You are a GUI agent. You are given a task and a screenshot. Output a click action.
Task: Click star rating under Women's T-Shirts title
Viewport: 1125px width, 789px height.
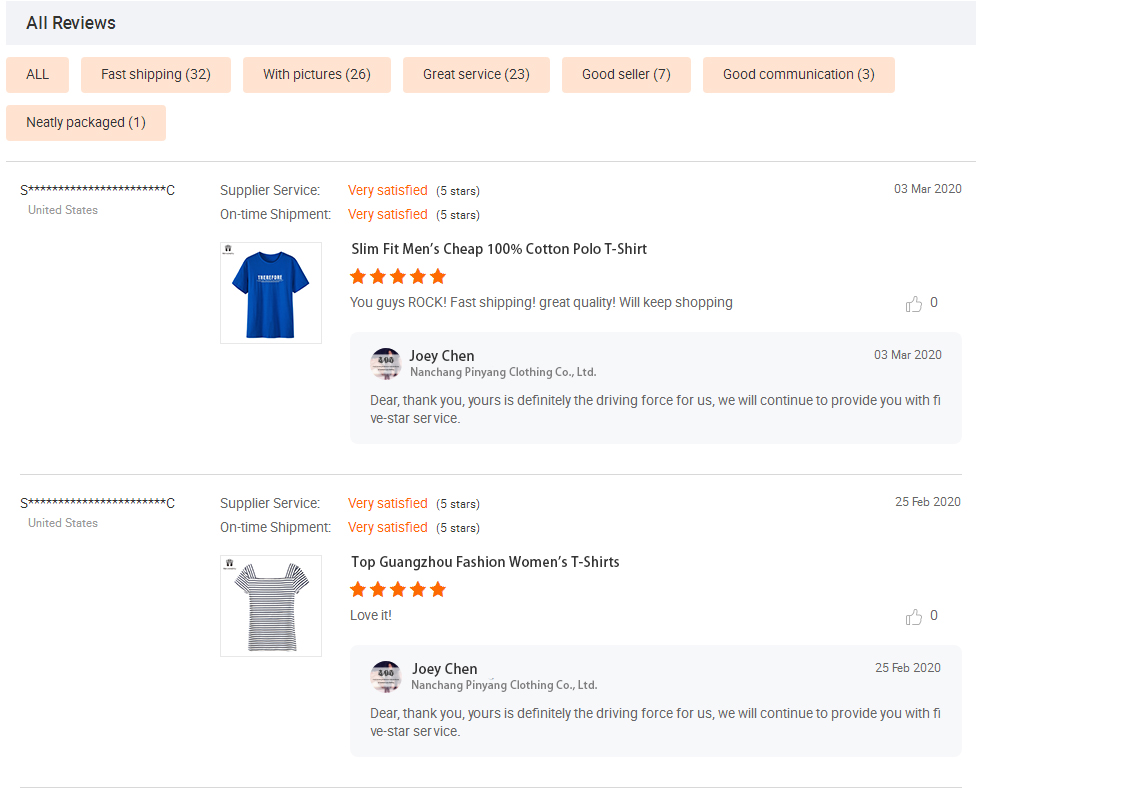pos(398,590)
